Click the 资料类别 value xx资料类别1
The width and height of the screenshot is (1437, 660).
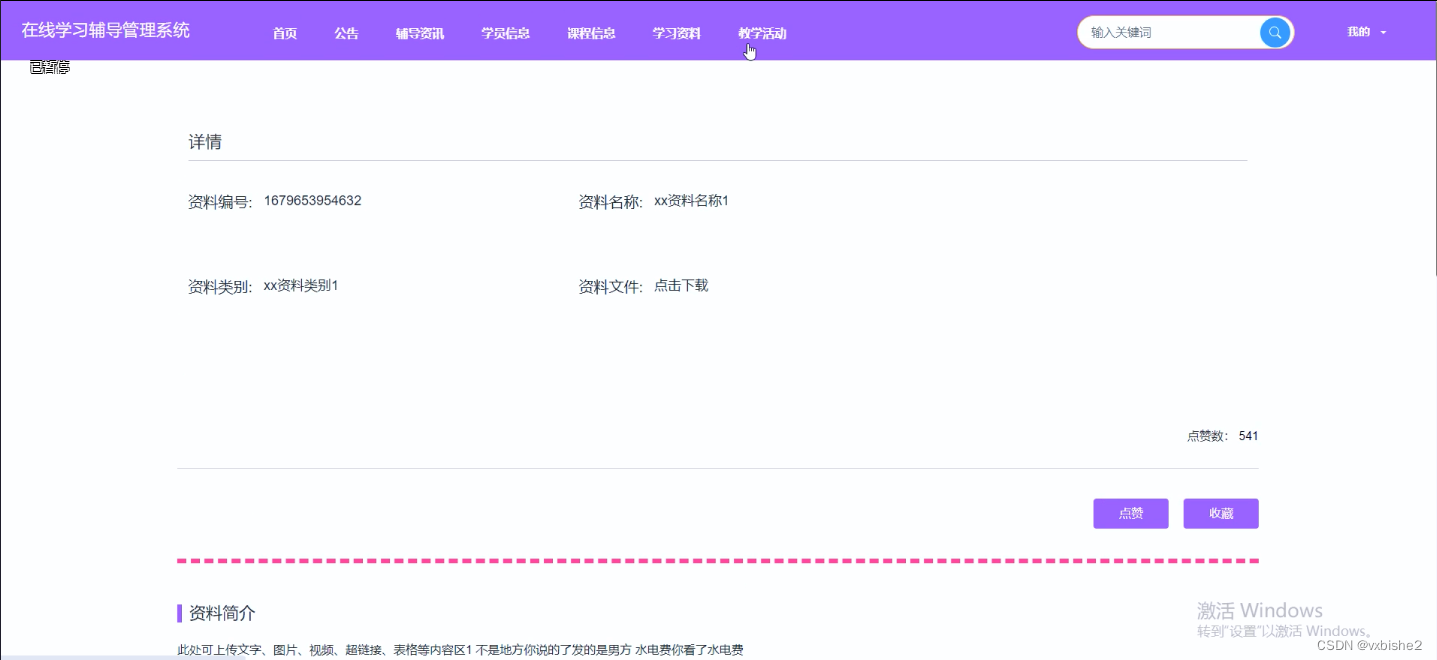point(301,285)
